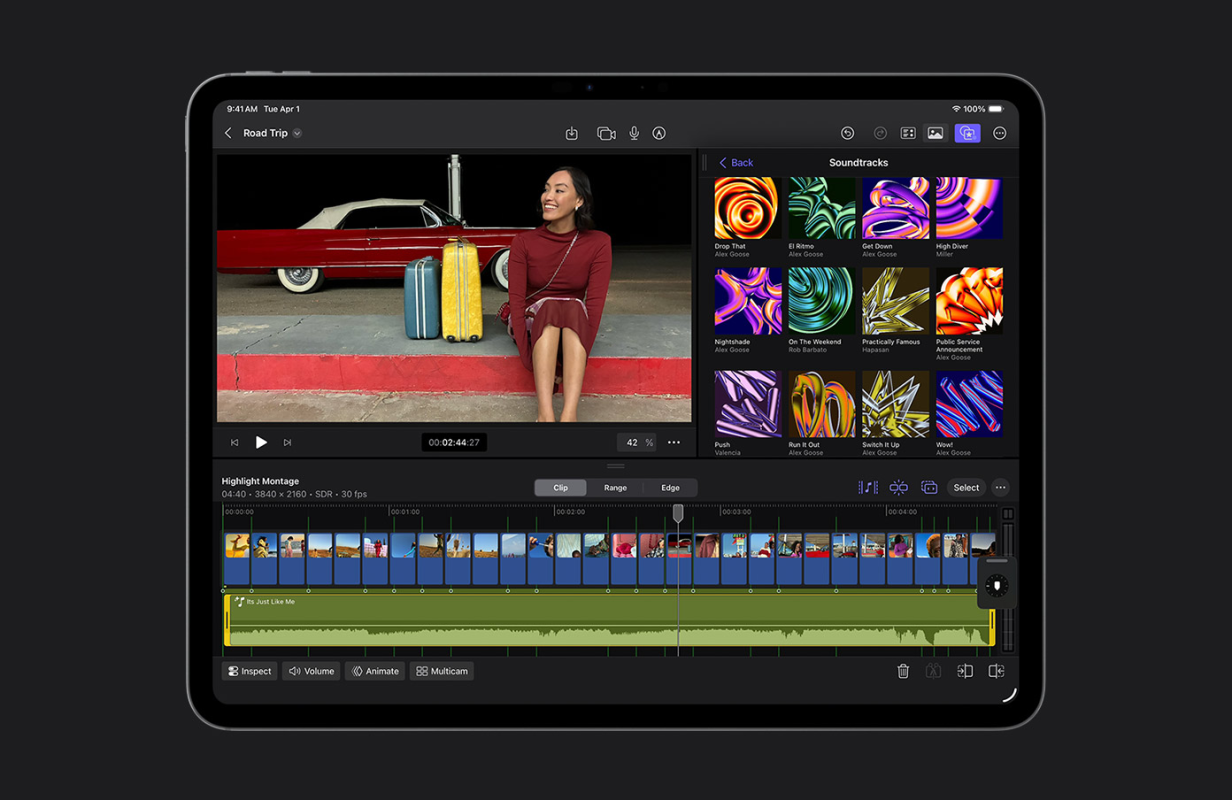Tap the import media icon in top toolbar

[x=572, y=133]
